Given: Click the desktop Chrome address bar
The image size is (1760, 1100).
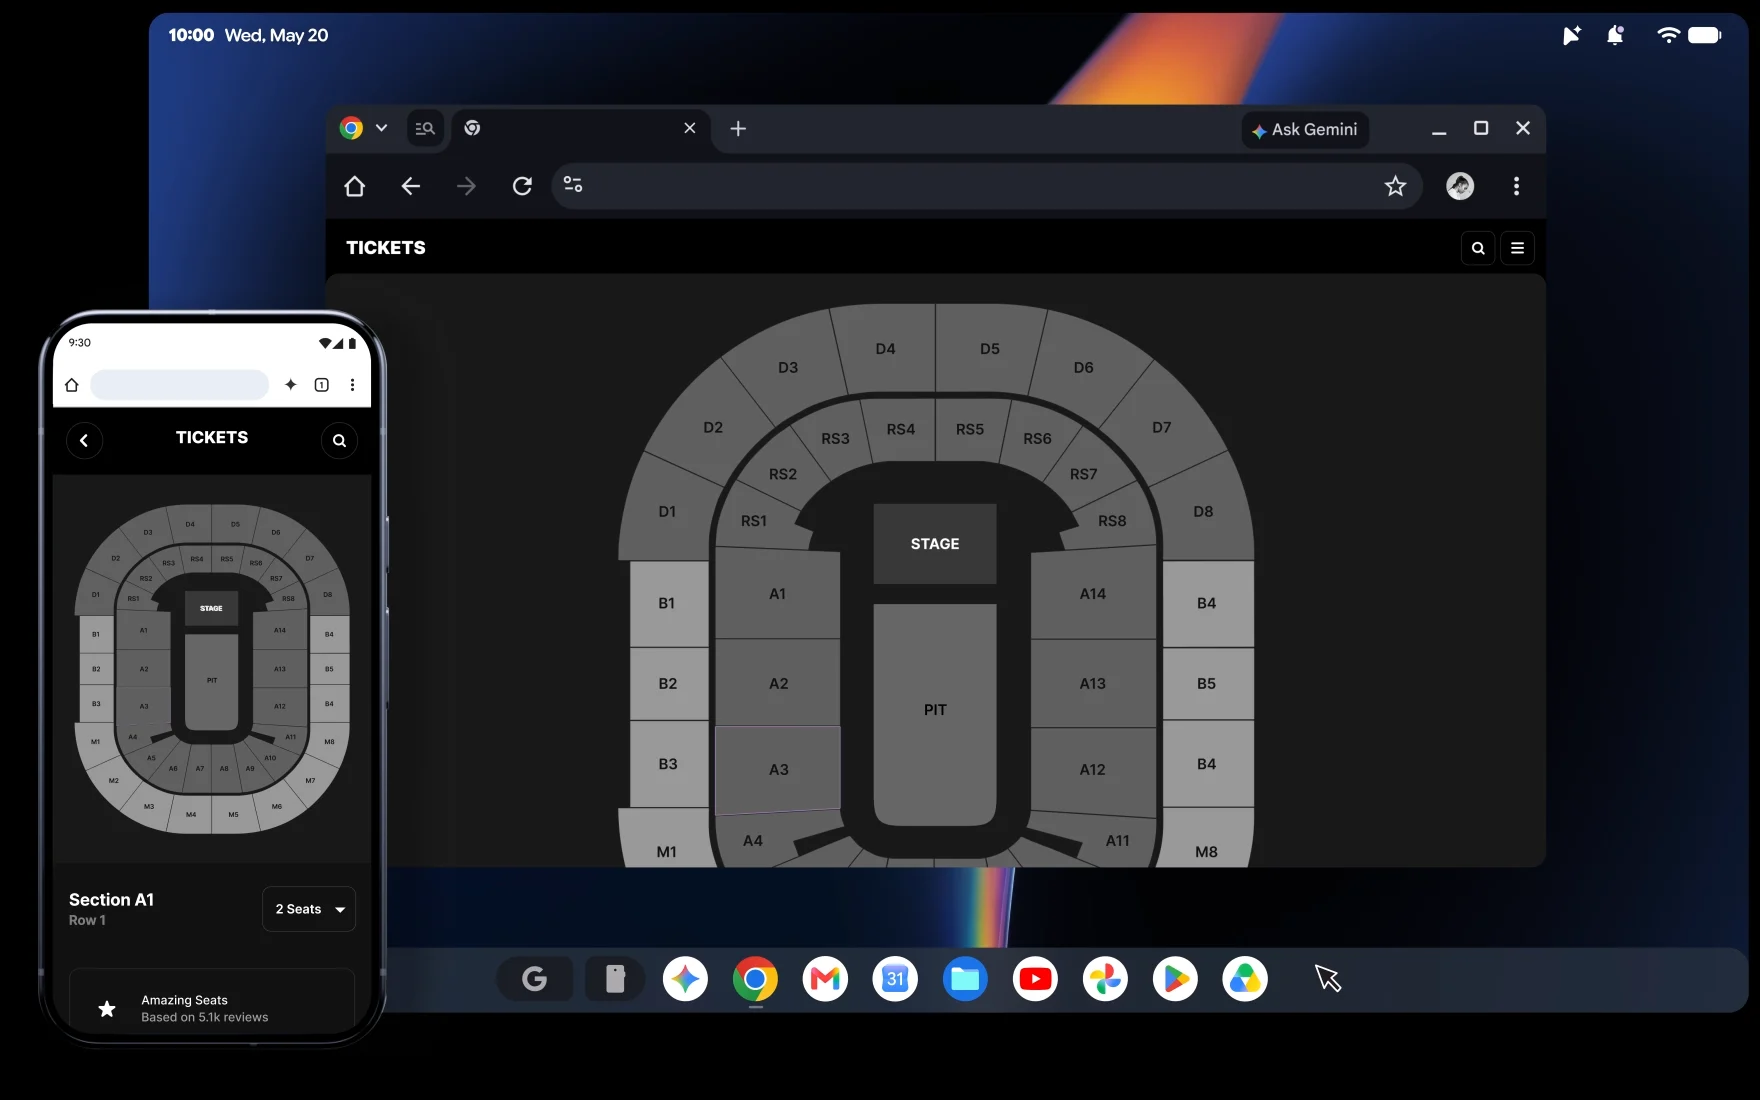Looking at the screenshot, I should [987, 186].
